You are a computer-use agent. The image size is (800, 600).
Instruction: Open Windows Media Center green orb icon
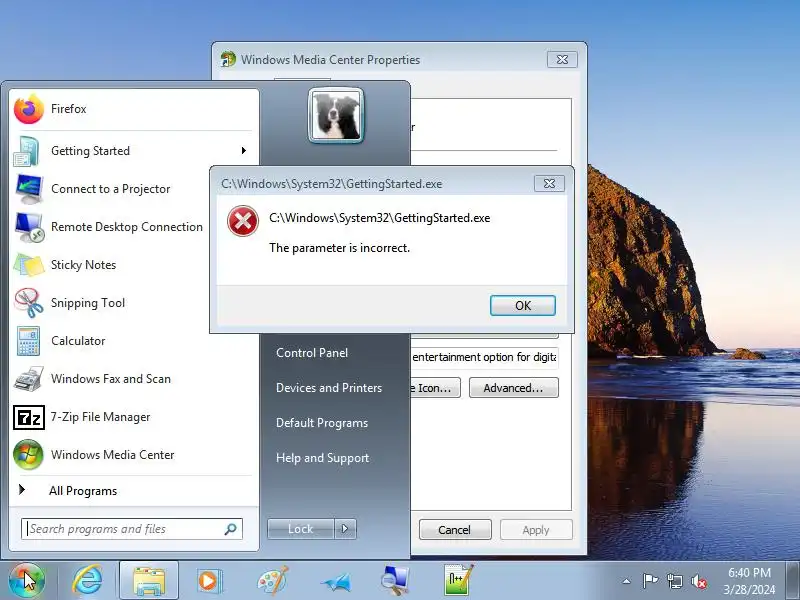29,455
